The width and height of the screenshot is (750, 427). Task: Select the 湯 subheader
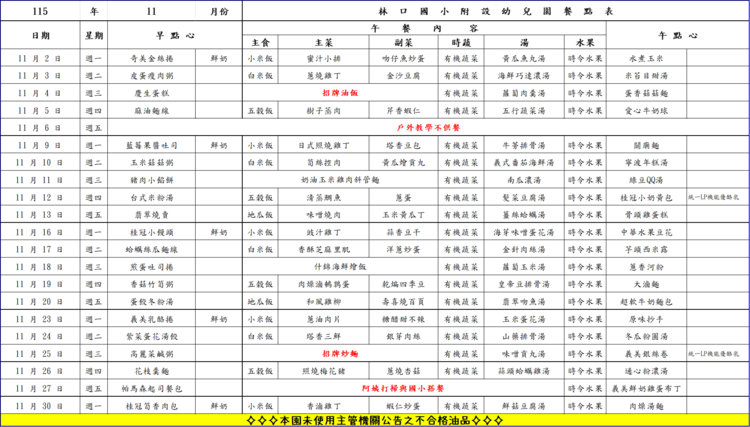[x=524, y=43]
